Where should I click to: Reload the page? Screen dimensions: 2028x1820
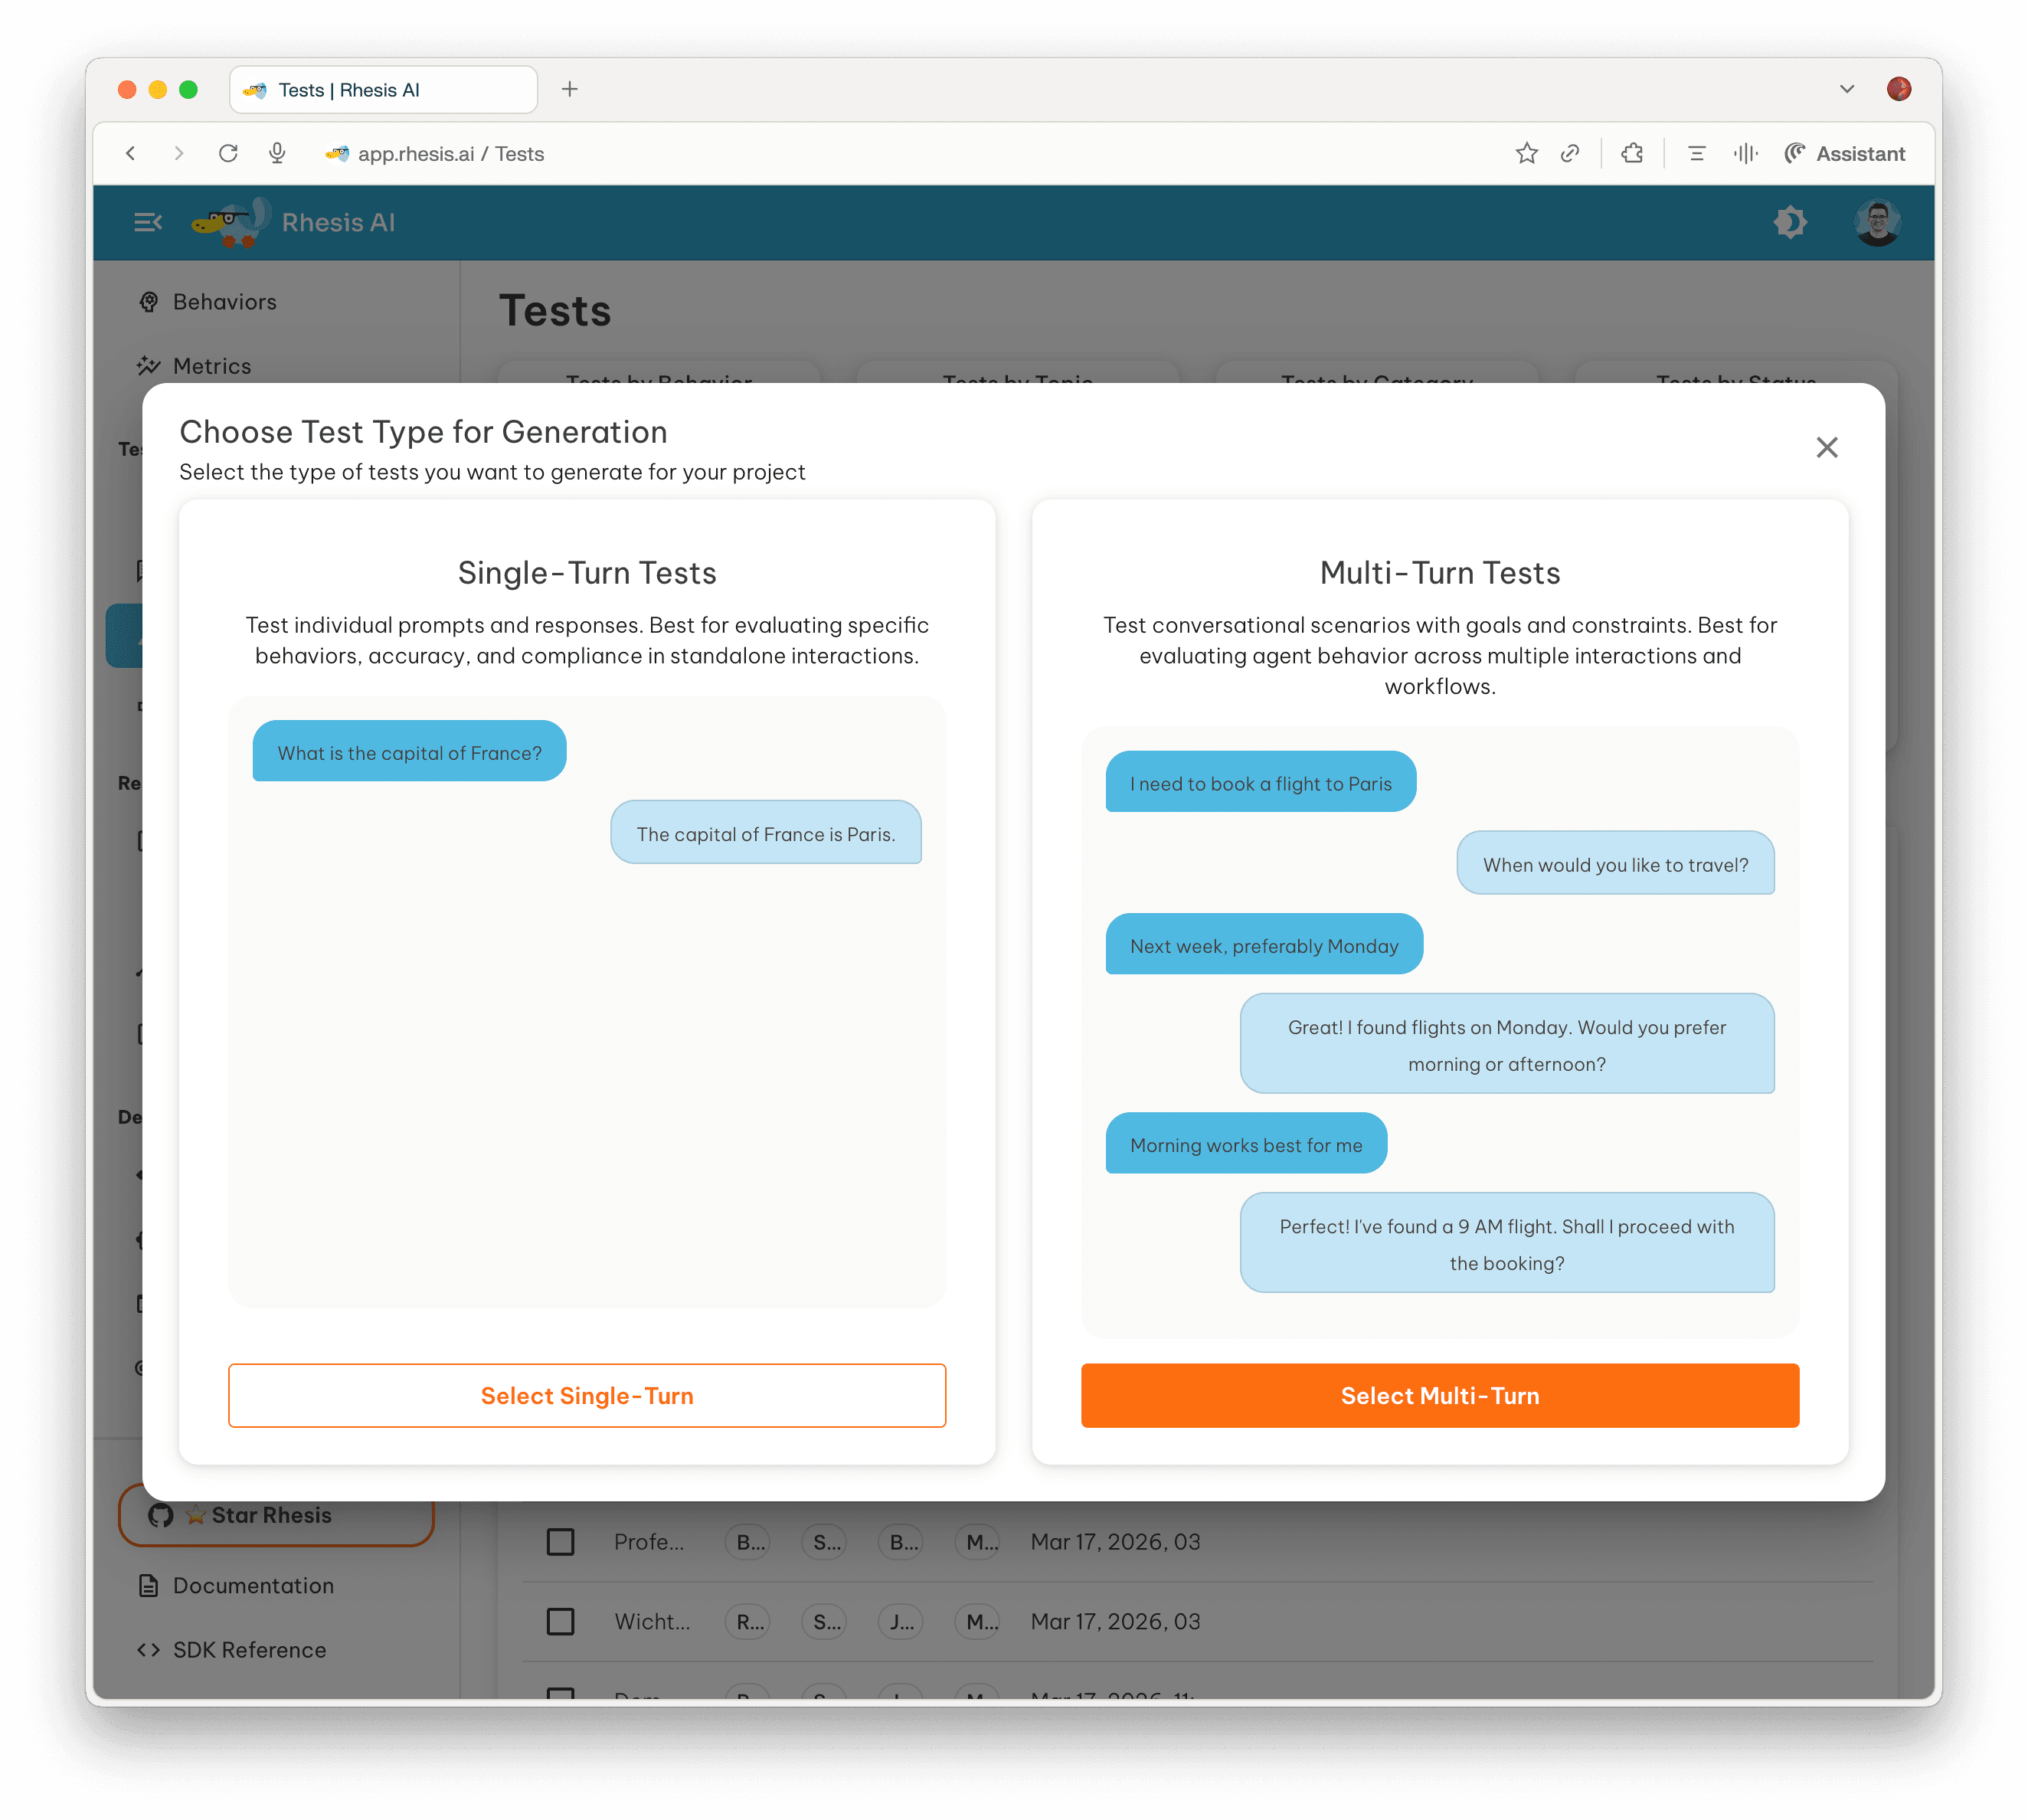228,153
